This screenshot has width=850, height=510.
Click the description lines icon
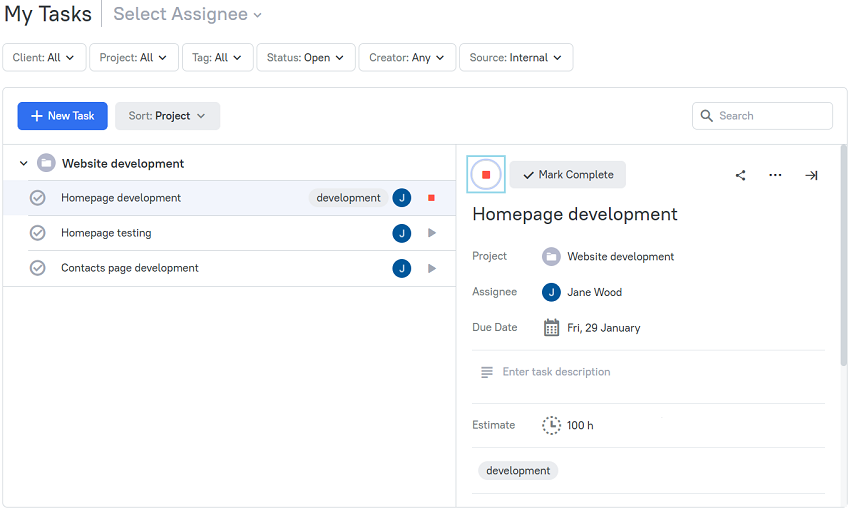(x=487, y=372)
